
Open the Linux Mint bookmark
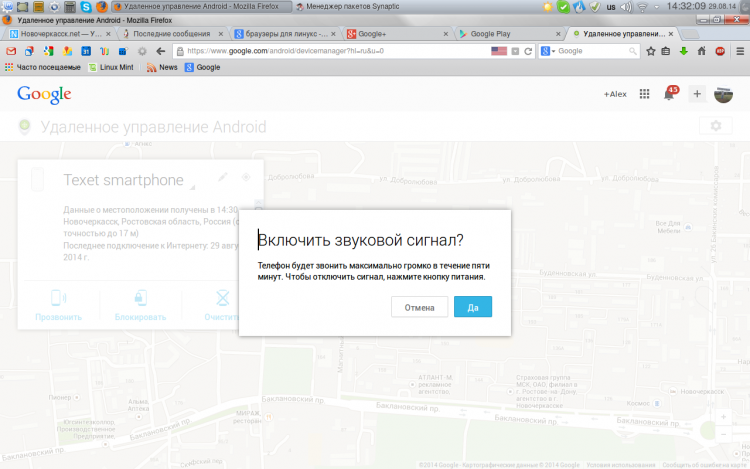coord(111,67)
